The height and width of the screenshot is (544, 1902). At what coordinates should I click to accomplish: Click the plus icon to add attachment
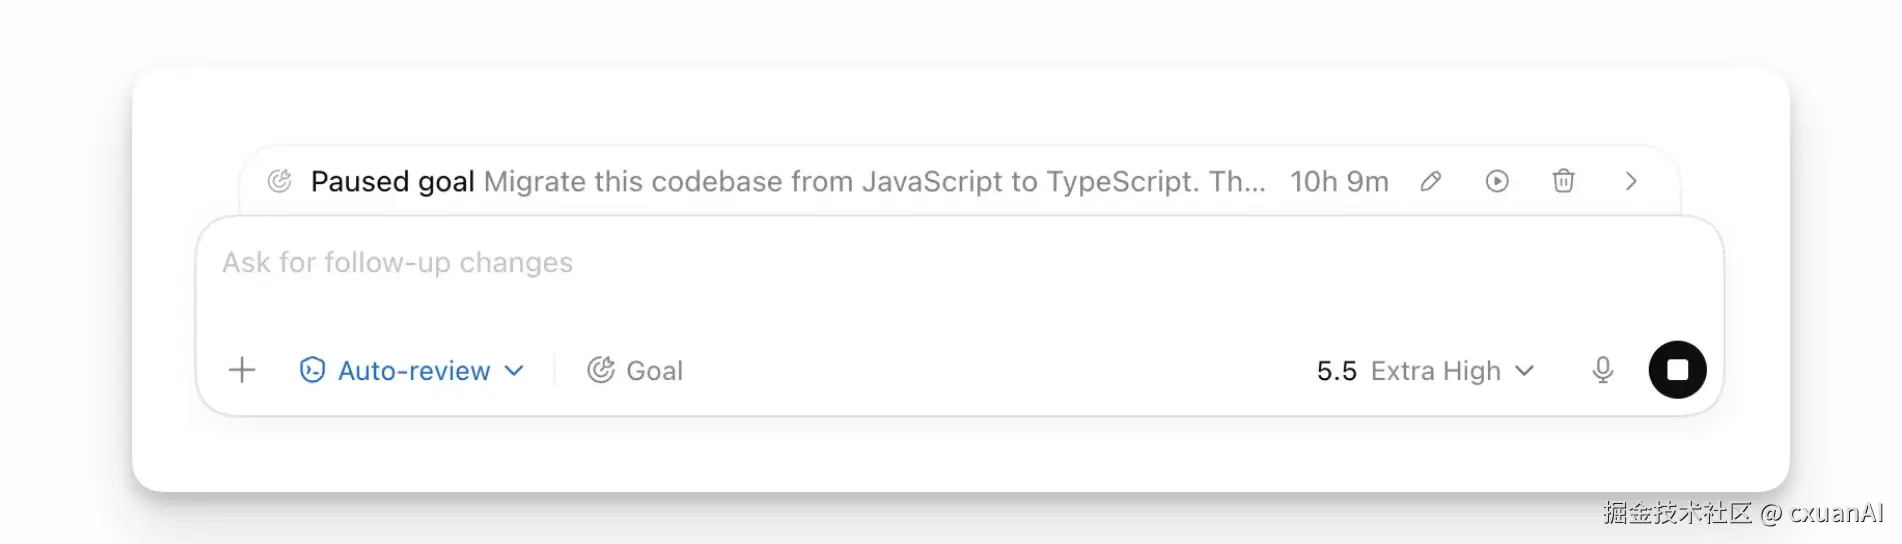coord(242,370)
